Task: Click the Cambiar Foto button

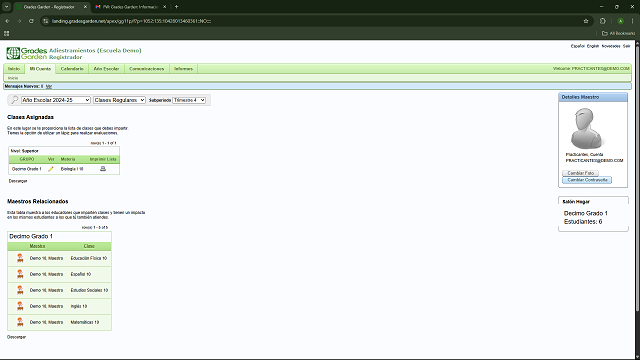Action: [x=580, y=173]
